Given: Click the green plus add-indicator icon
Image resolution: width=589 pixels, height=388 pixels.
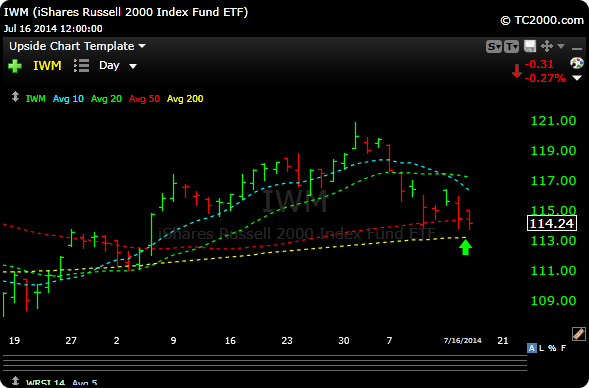Looking at the screenshot, I should [15, 66].
